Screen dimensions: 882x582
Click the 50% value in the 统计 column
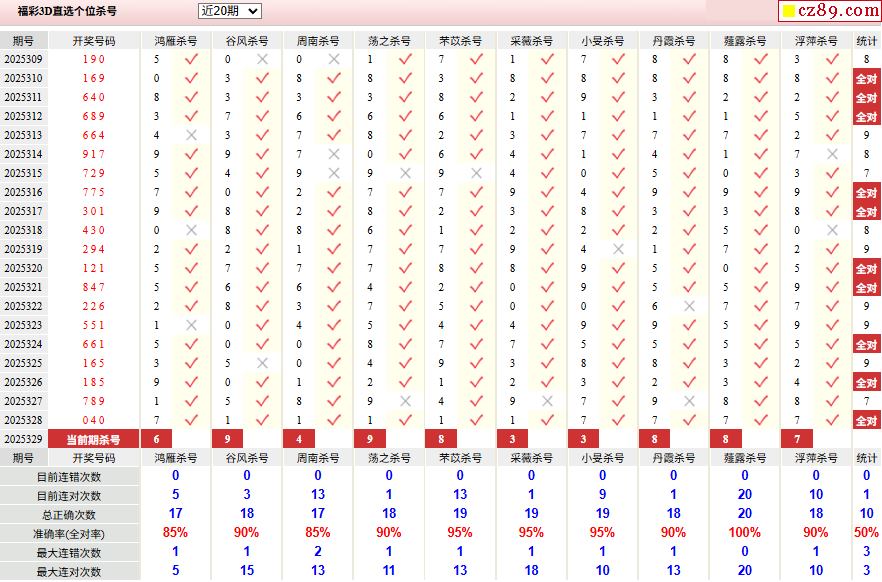coord(866,533)
